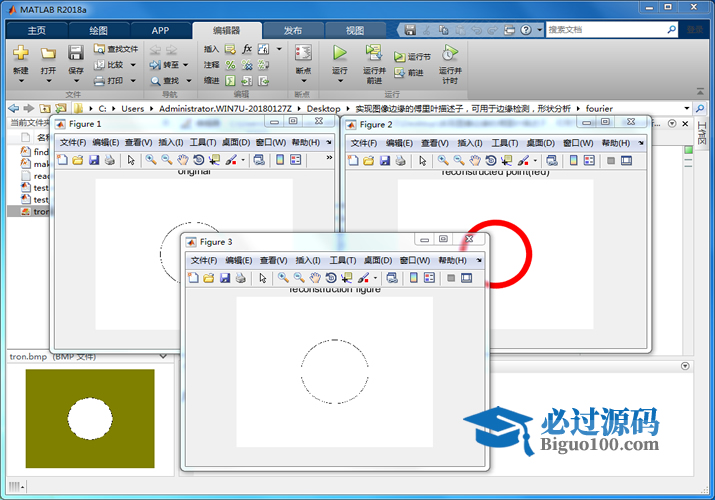The height and width of the screenshot is (500, 715).
Task: Click the Open (打开) folder icon
Action: (x=48, y=53)
